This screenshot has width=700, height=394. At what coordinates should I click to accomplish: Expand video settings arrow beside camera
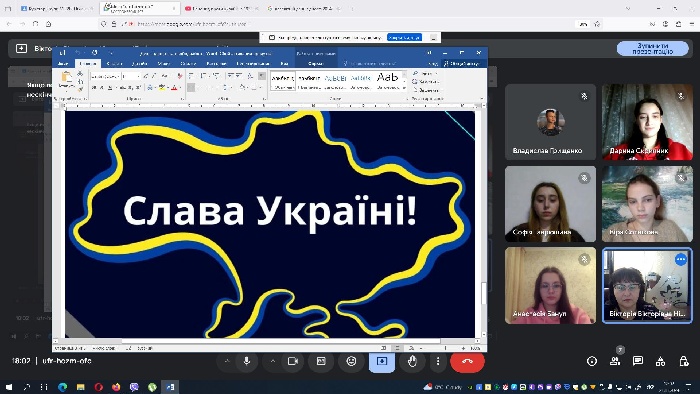[x=272, y=361]
